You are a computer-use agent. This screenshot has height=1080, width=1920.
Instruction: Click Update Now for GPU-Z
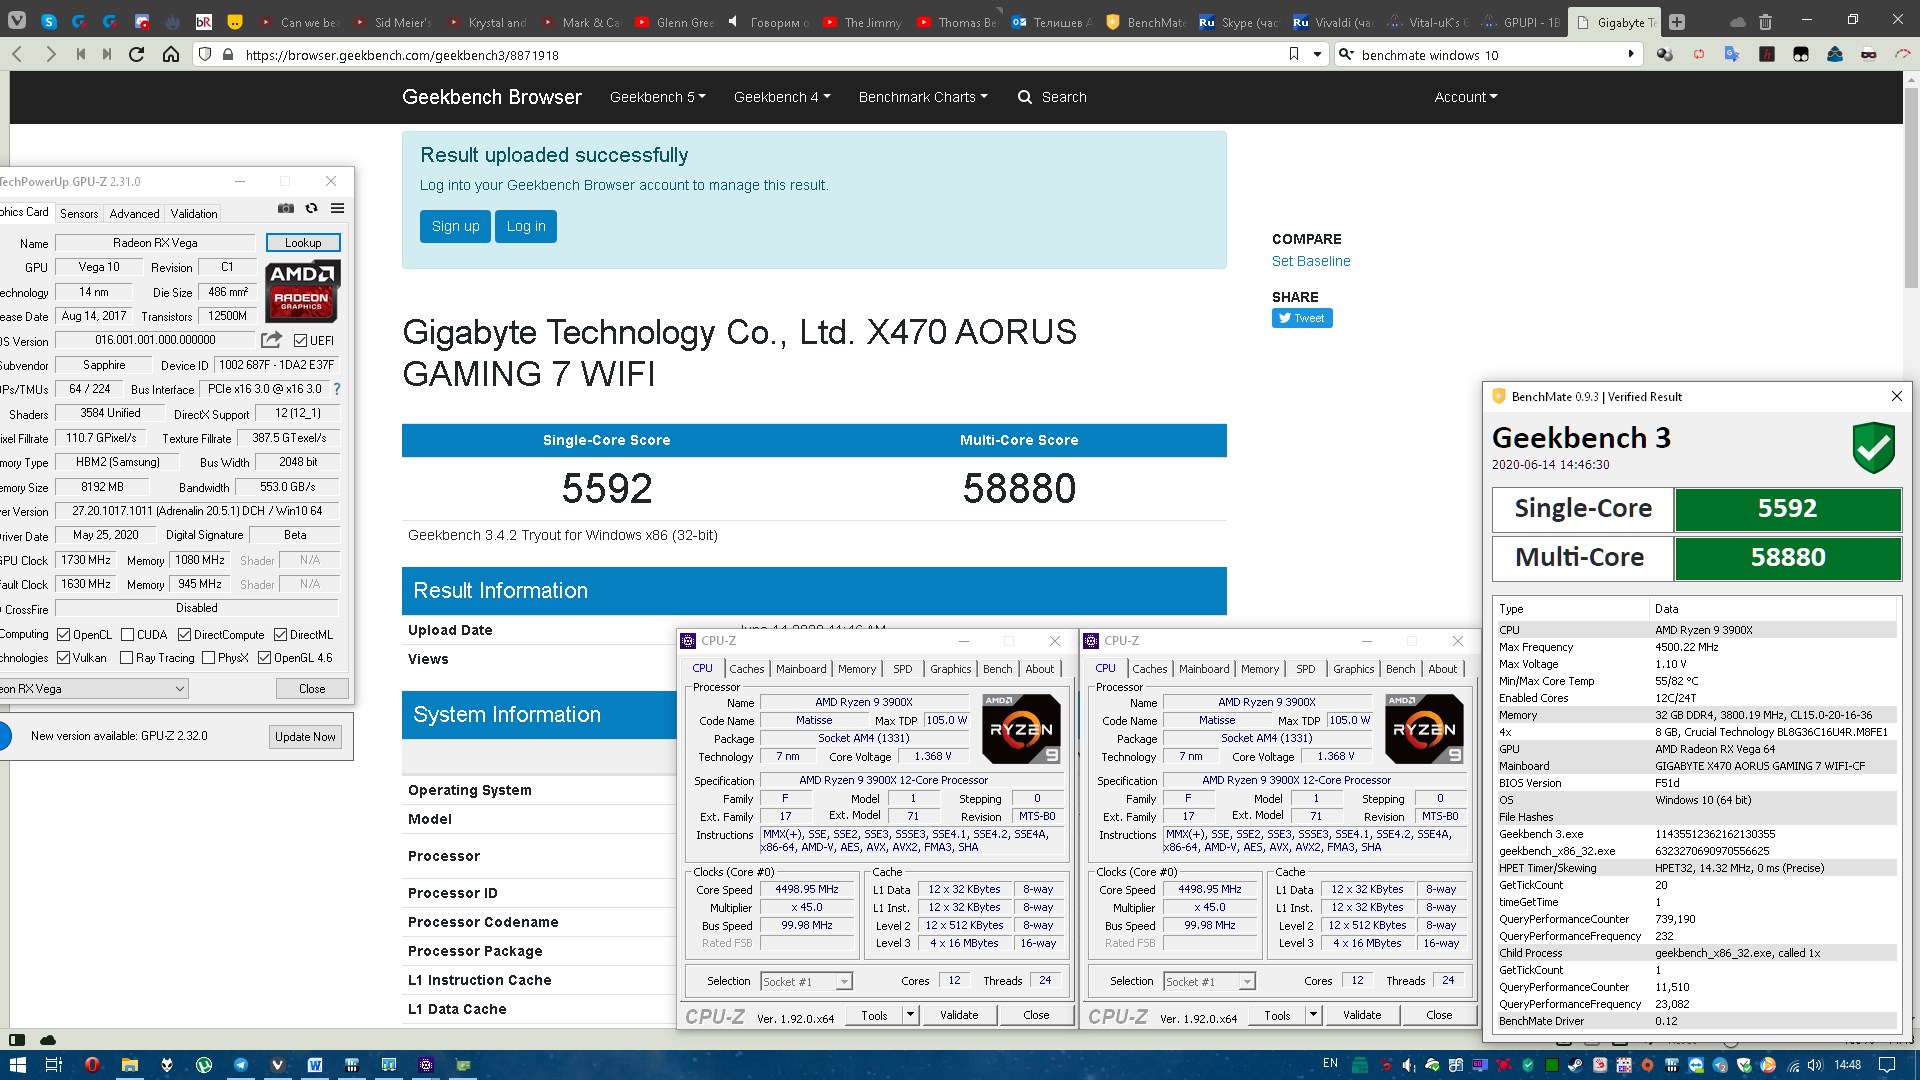point(305,737)
